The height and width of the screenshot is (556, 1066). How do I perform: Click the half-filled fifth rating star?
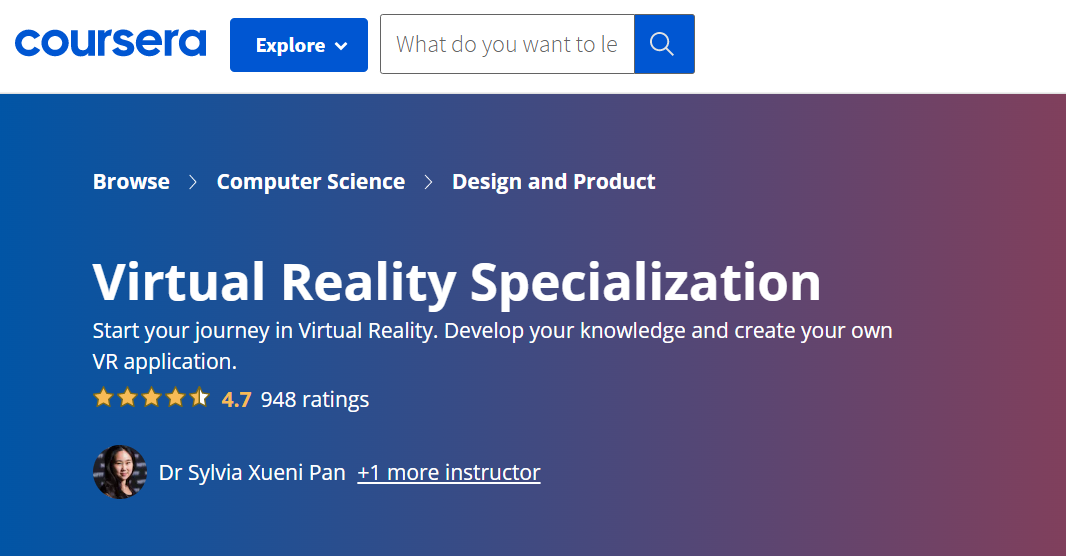point(199,398)
